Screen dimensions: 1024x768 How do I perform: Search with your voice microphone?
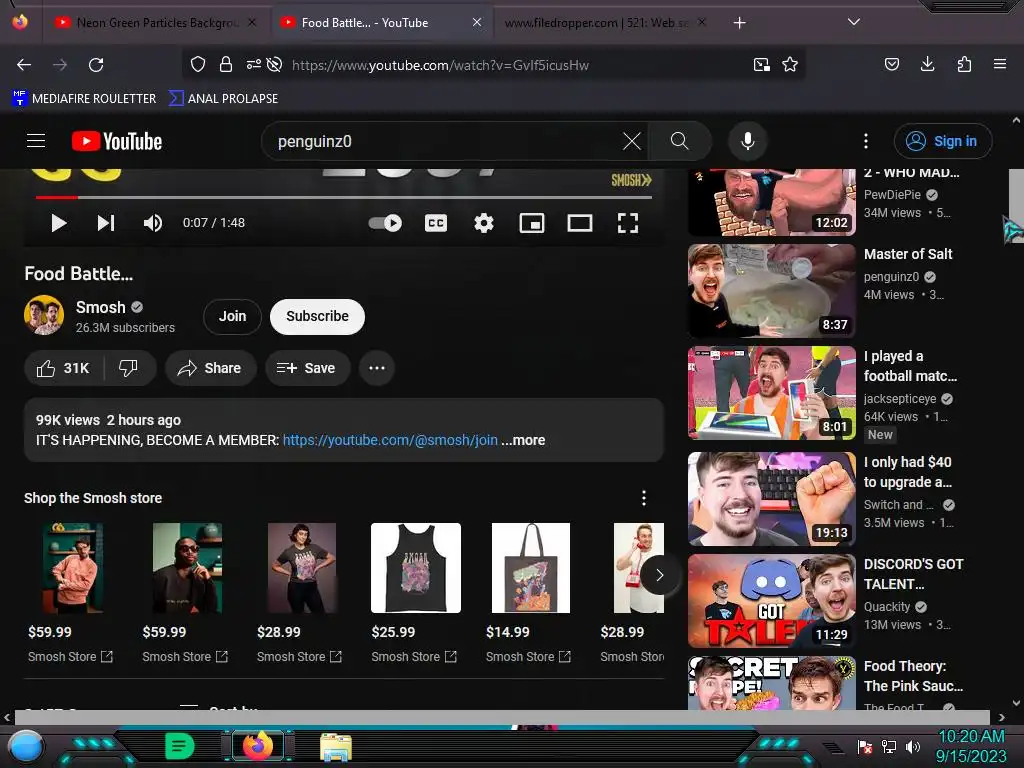(748, 141)
